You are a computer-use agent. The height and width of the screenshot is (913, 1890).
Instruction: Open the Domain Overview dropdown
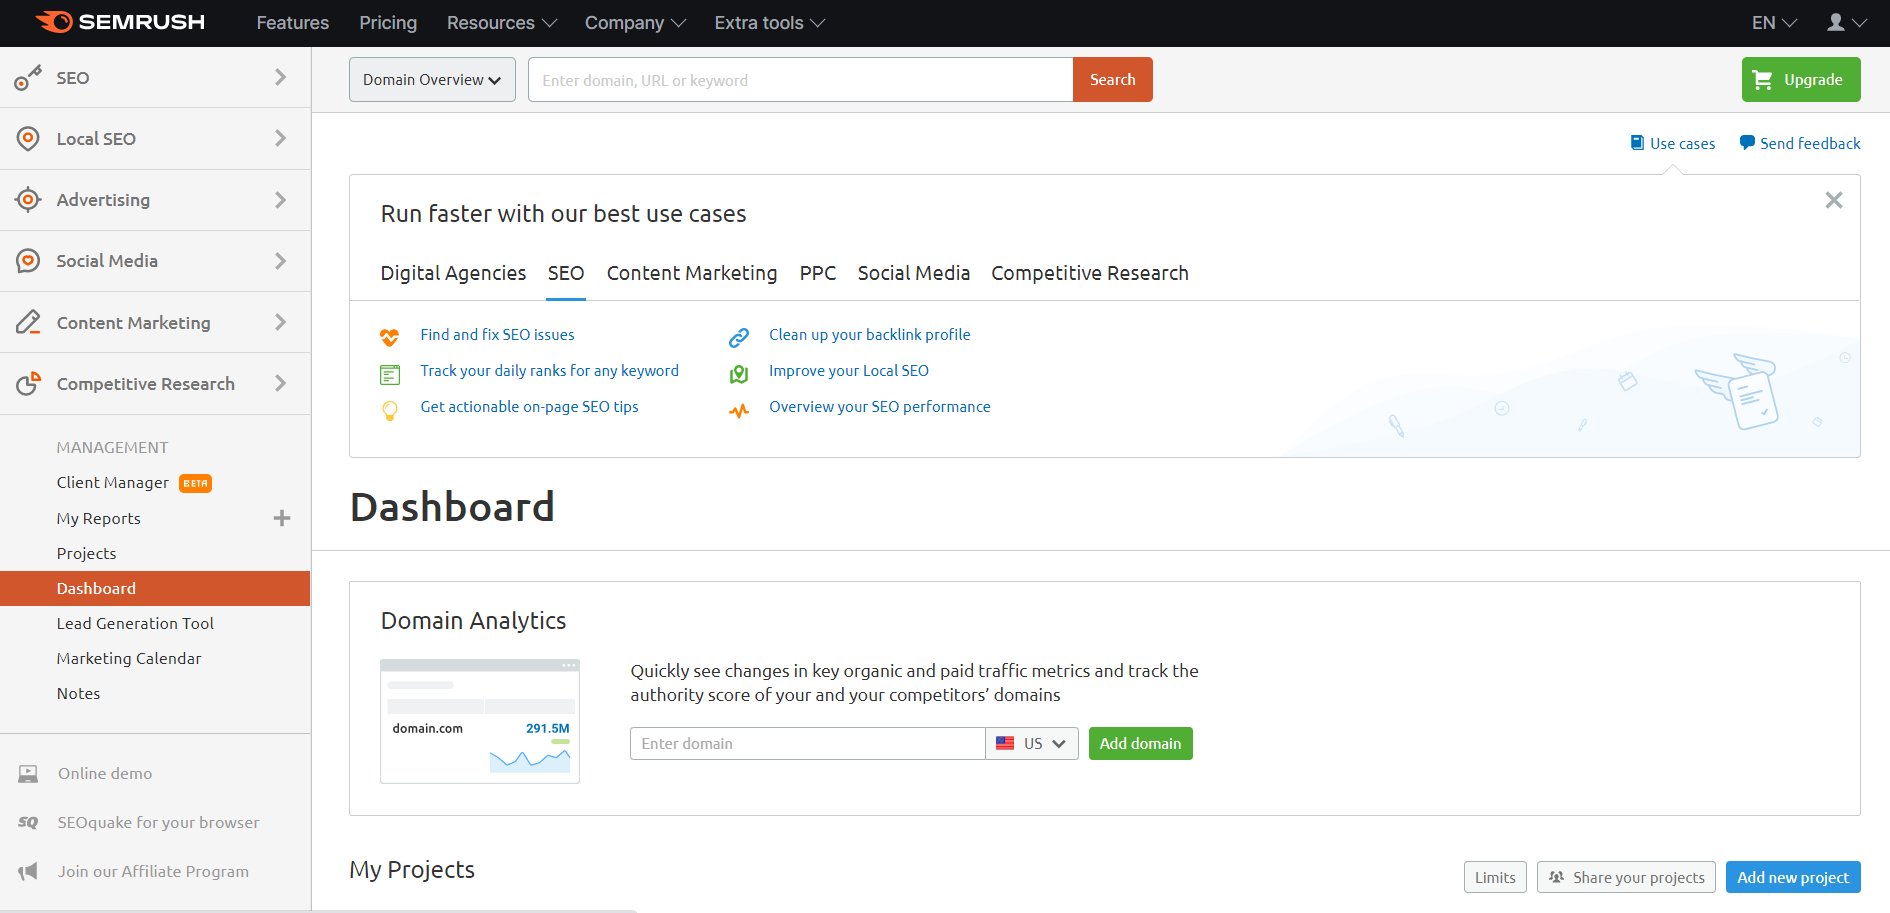pos(432,79)
